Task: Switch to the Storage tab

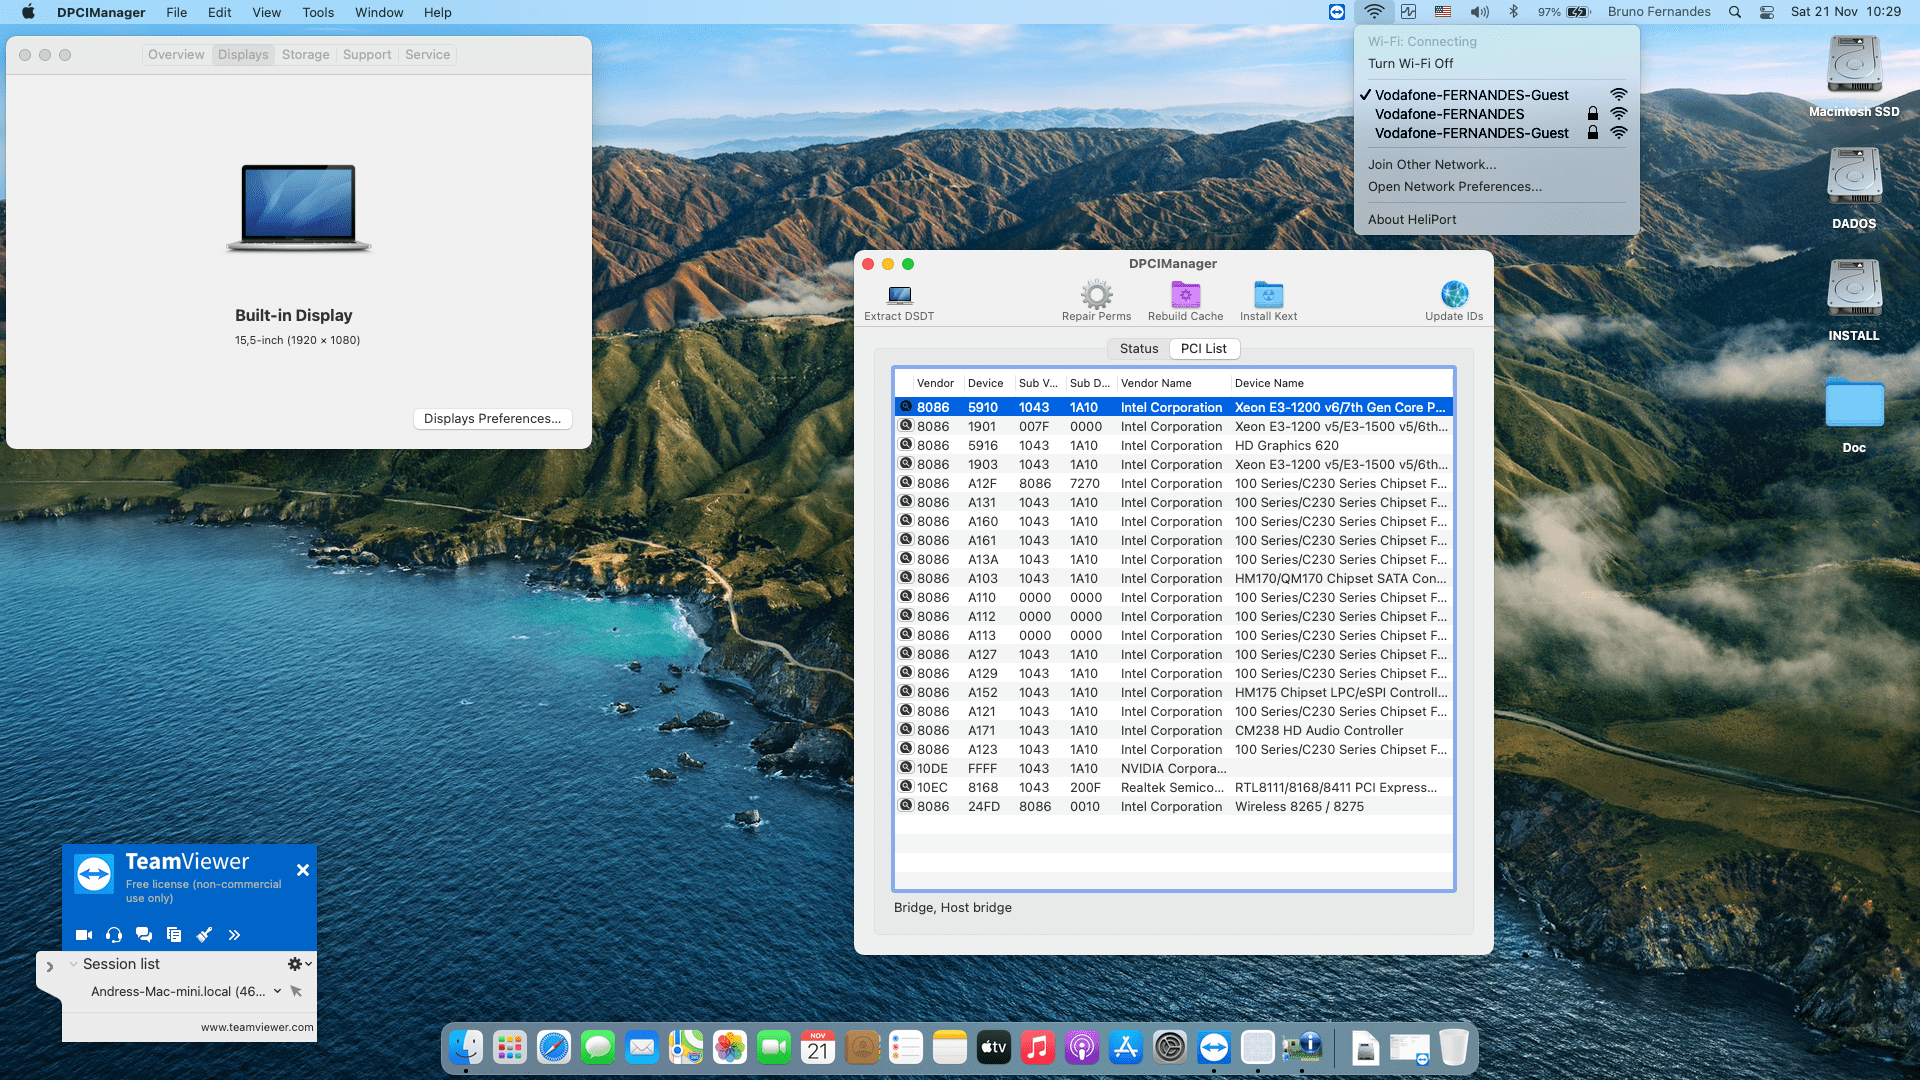Action: [x=305, y=55]
